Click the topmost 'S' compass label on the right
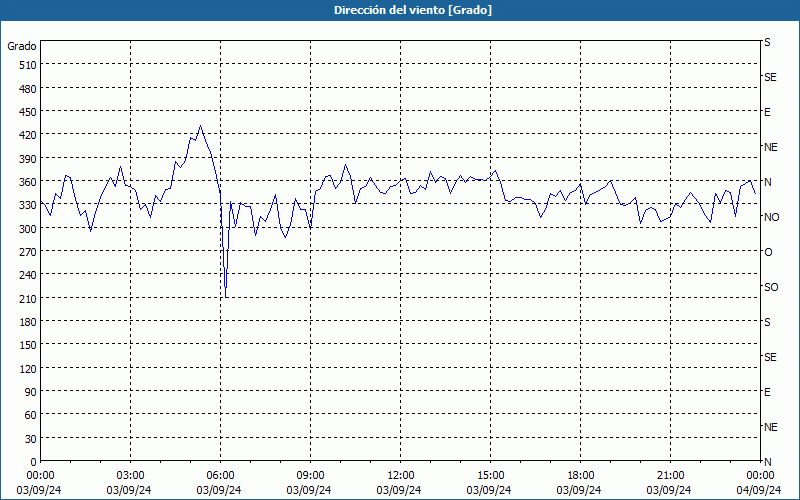Image resolution: width=800 pixels, height=500 pixels. [x=768, y=42]
